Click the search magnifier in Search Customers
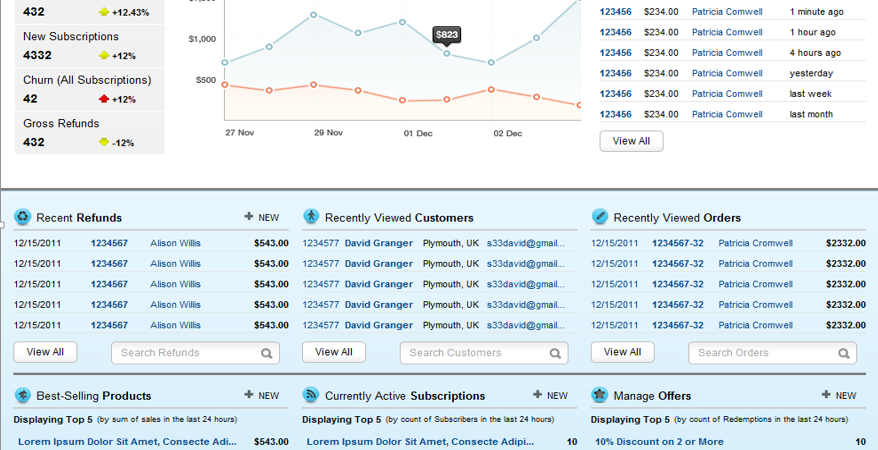 555,353
